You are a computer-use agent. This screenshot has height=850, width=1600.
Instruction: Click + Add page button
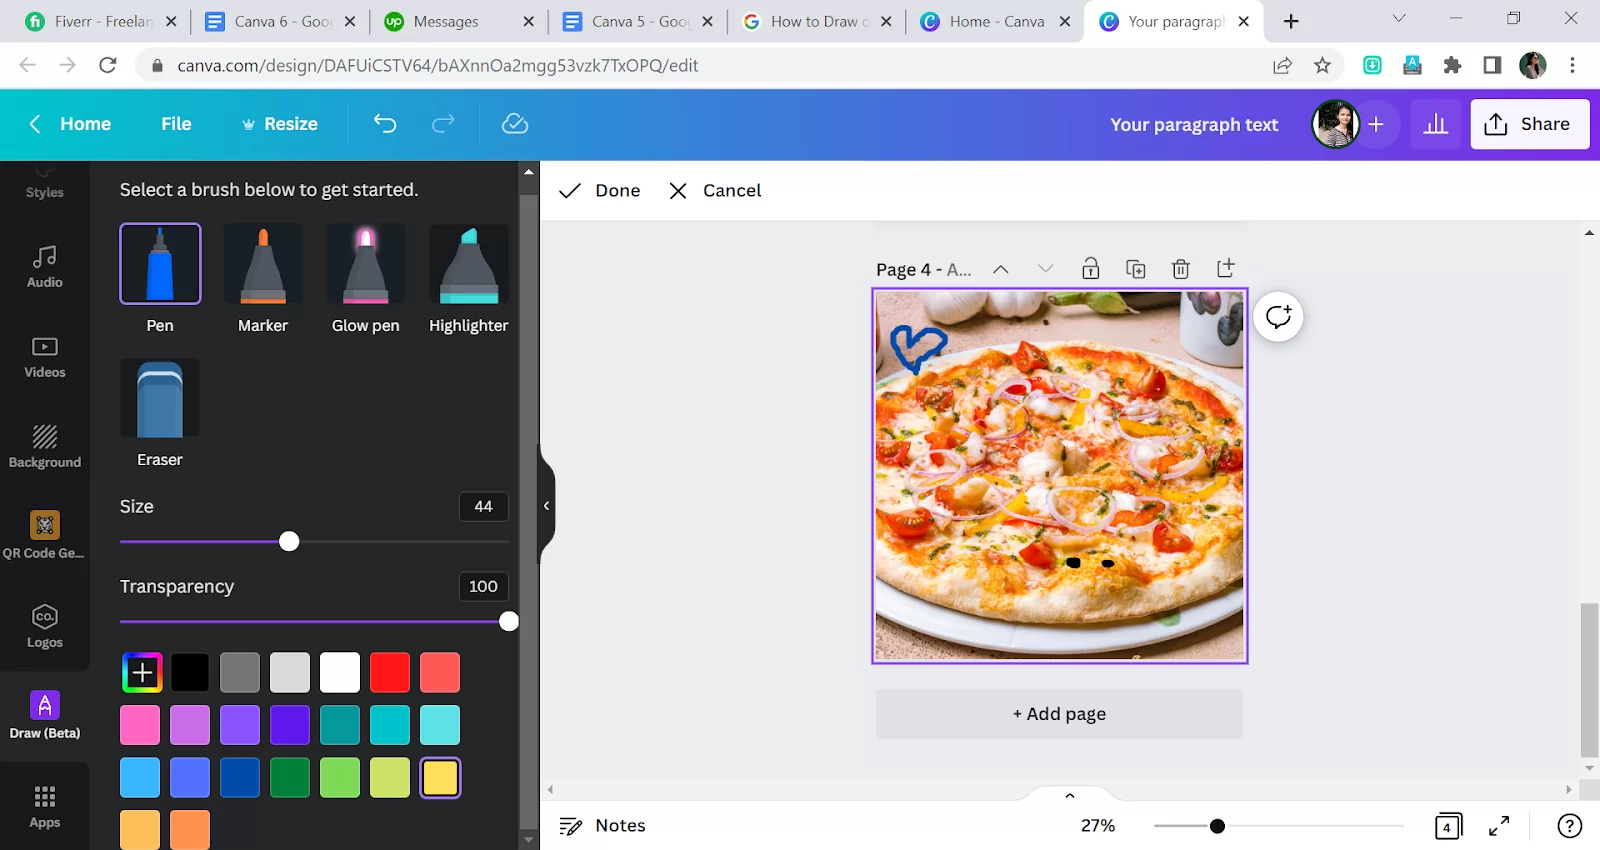[1059, 714]
